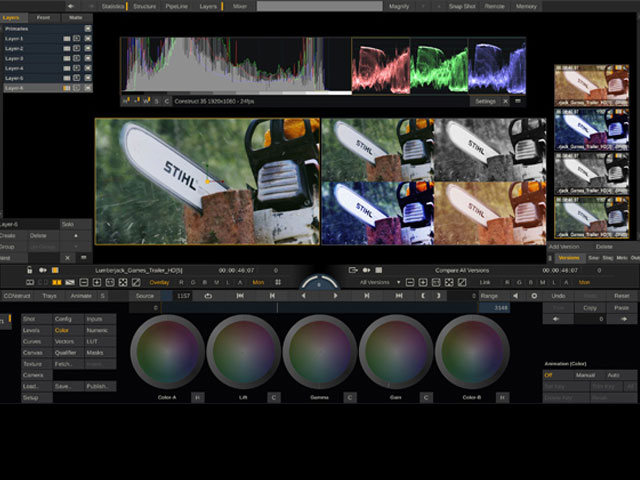Click the diagonal split icon in Compare viewer toolbar

point(462,282)
